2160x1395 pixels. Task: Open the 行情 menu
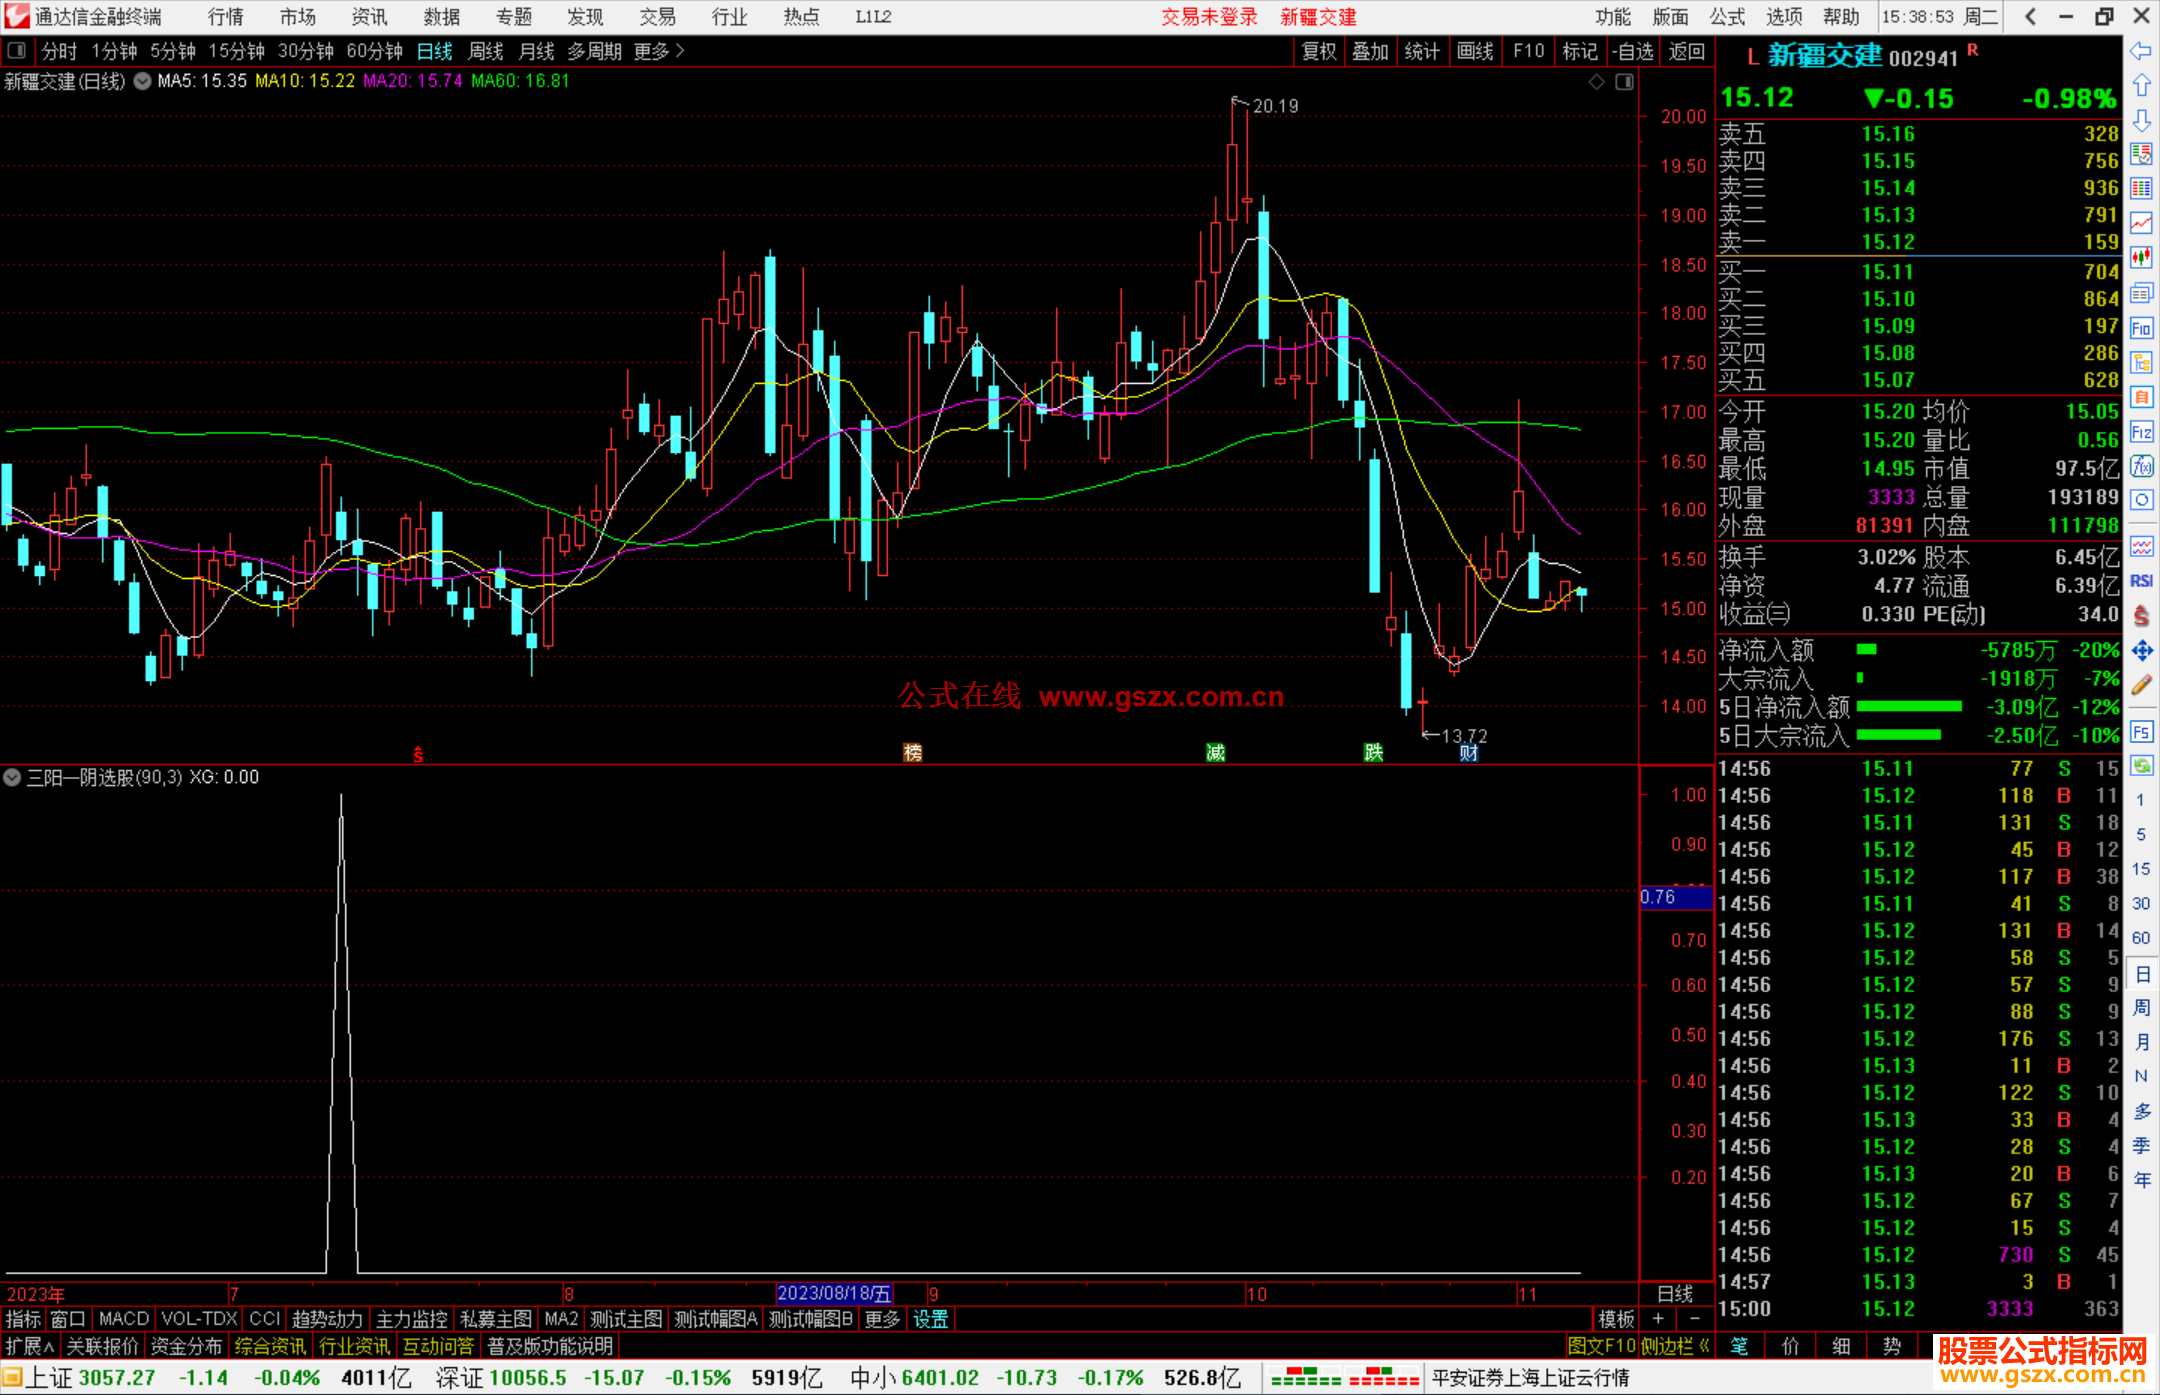click(x=225, y=16)
